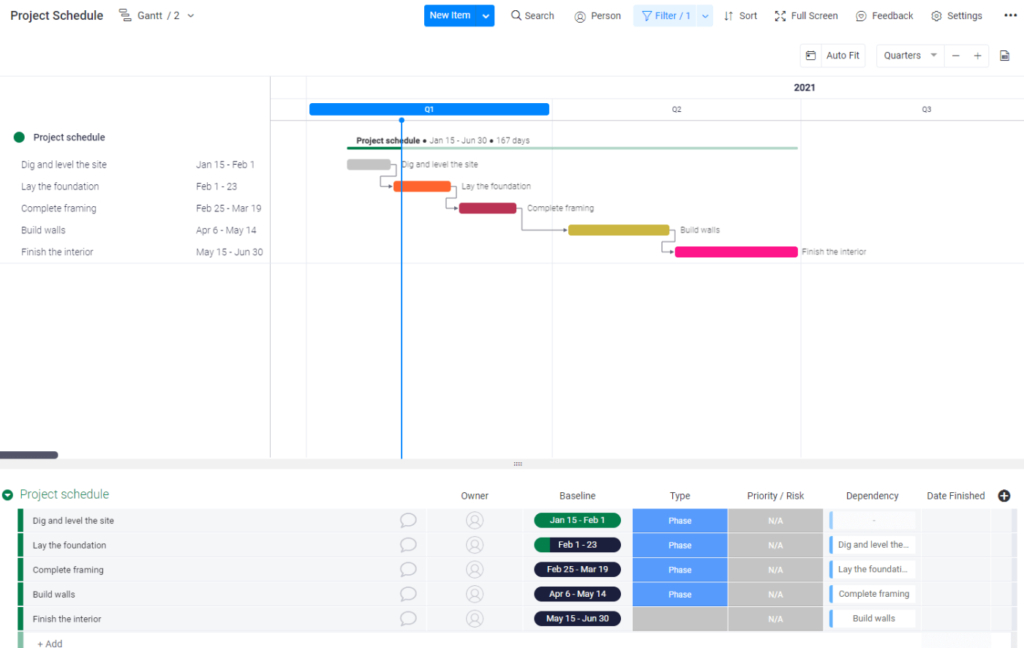Screen dimensions: 1024x648
Task: Click + Add to create a new item
Action: coord(48,643)
